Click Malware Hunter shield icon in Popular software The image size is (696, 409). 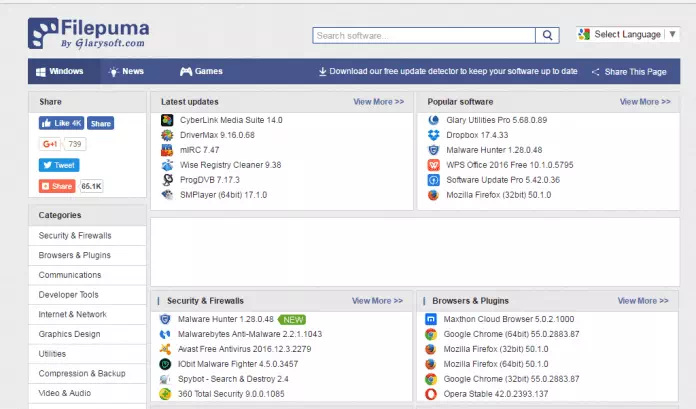433,150
